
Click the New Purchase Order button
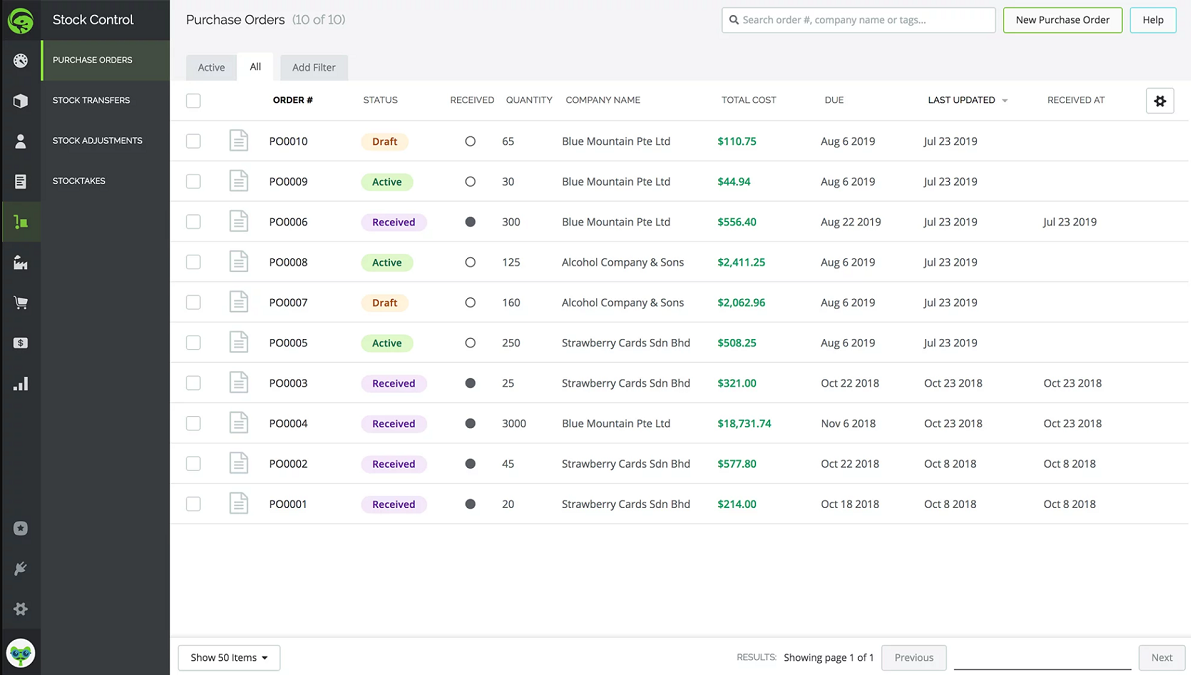[x=1062, y=20]
